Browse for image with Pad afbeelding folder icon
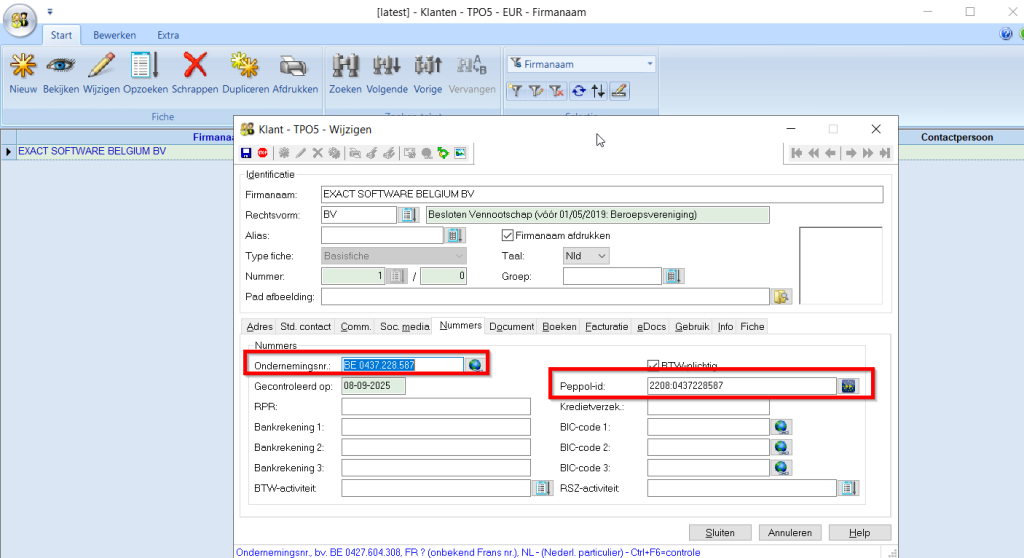Viewport: 1024px width, 558px height. click(780, 297)
